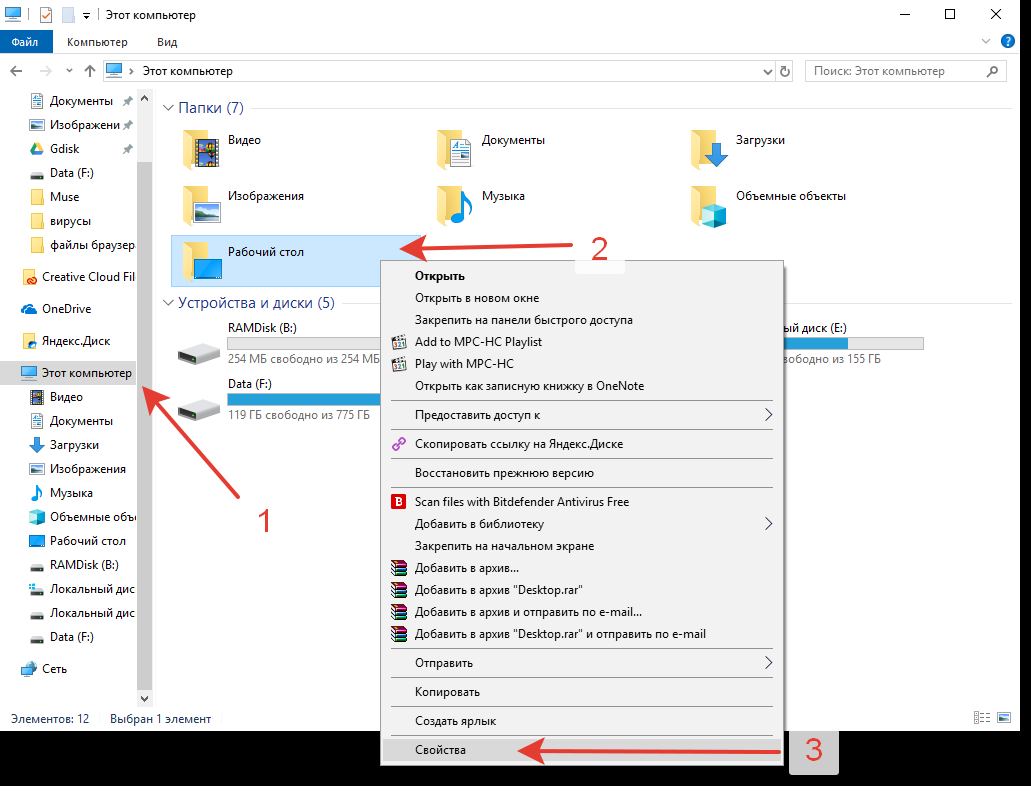The image size is (1031, 797).
Task: Click the Up arrow navigation button
Action: 90,72
